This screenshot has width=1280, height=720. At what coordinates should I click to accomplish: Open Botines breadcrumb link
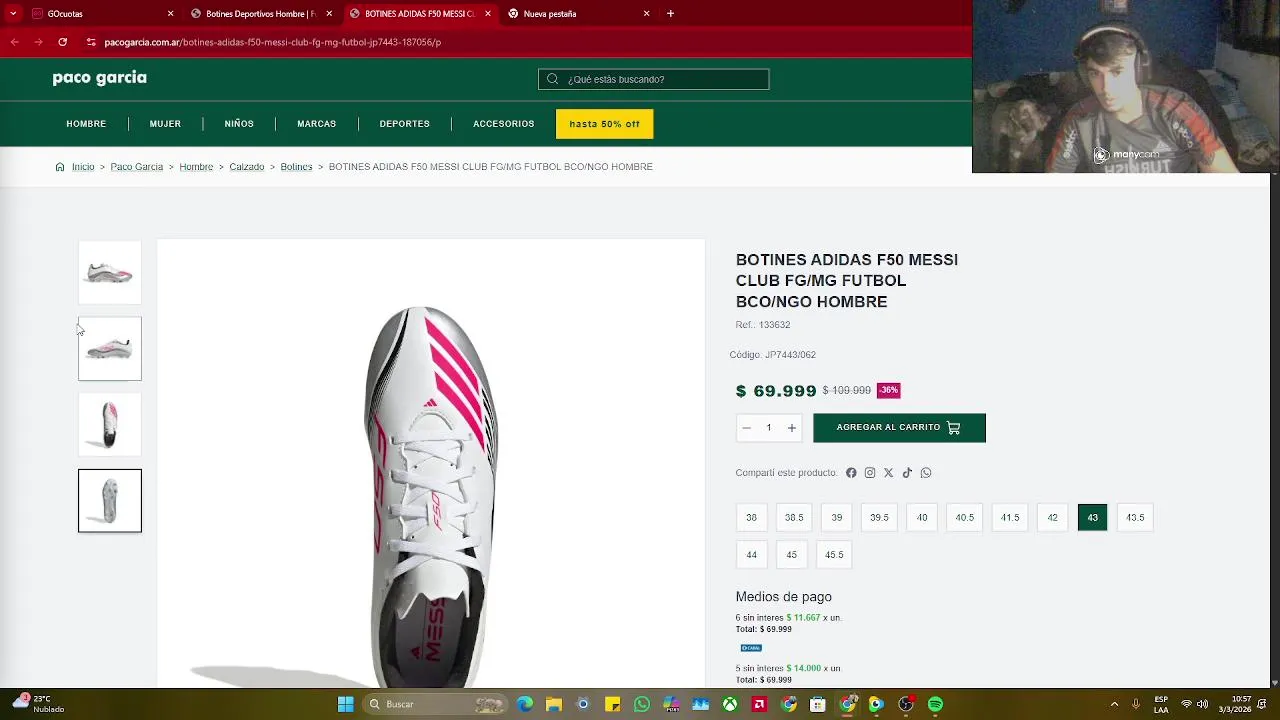(x=296, y=167)
